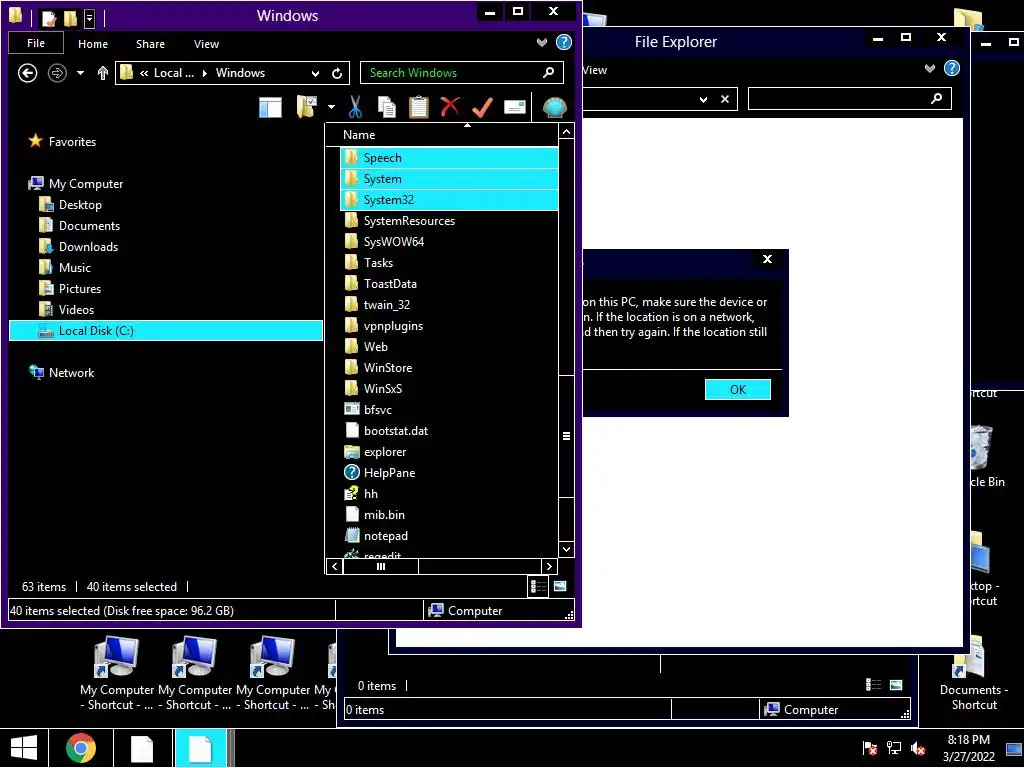Click the Properties icon in the quick access toolbar
This screenshot has height=768, width=1024.
coord(50,18)
